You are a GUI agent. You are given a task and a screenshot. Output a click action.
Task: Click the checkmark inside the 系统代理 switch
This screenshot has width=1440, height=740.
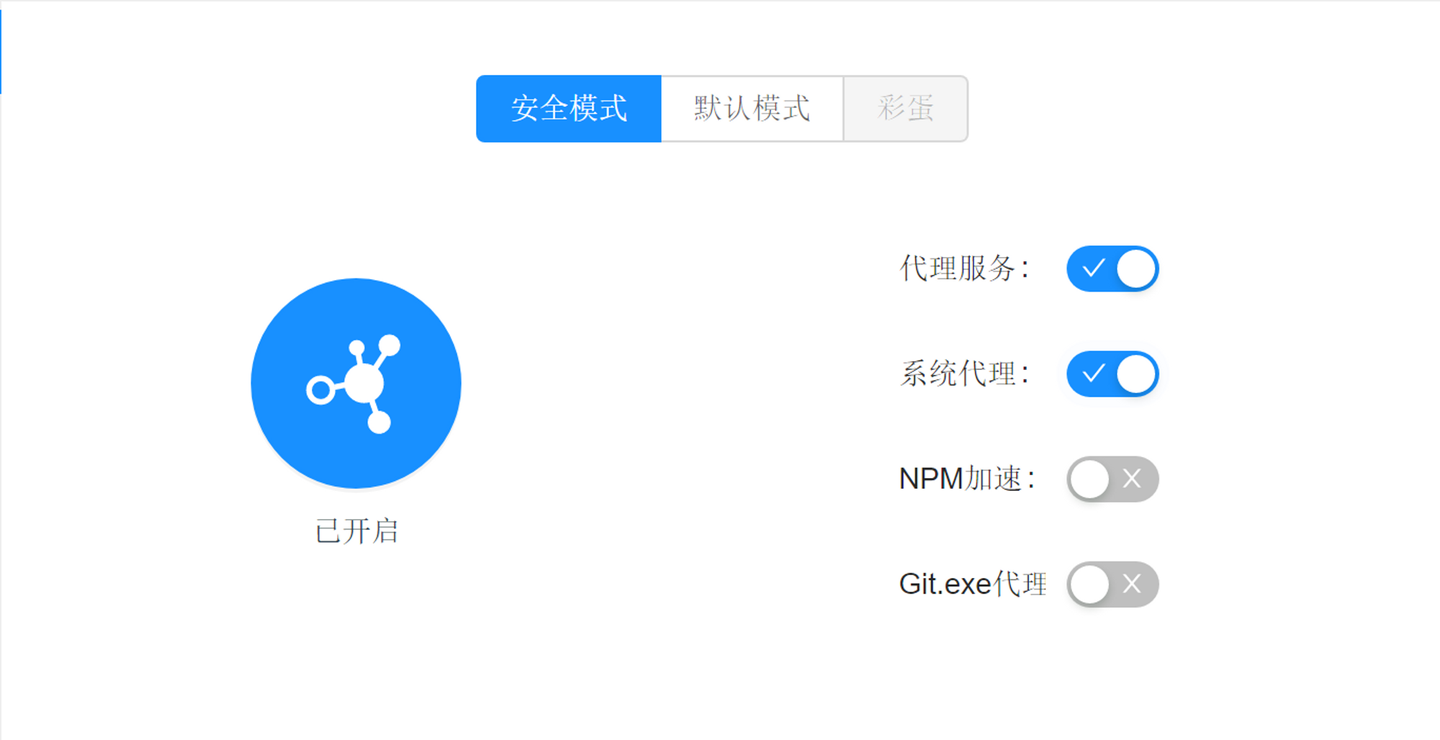click(1097, 374)
